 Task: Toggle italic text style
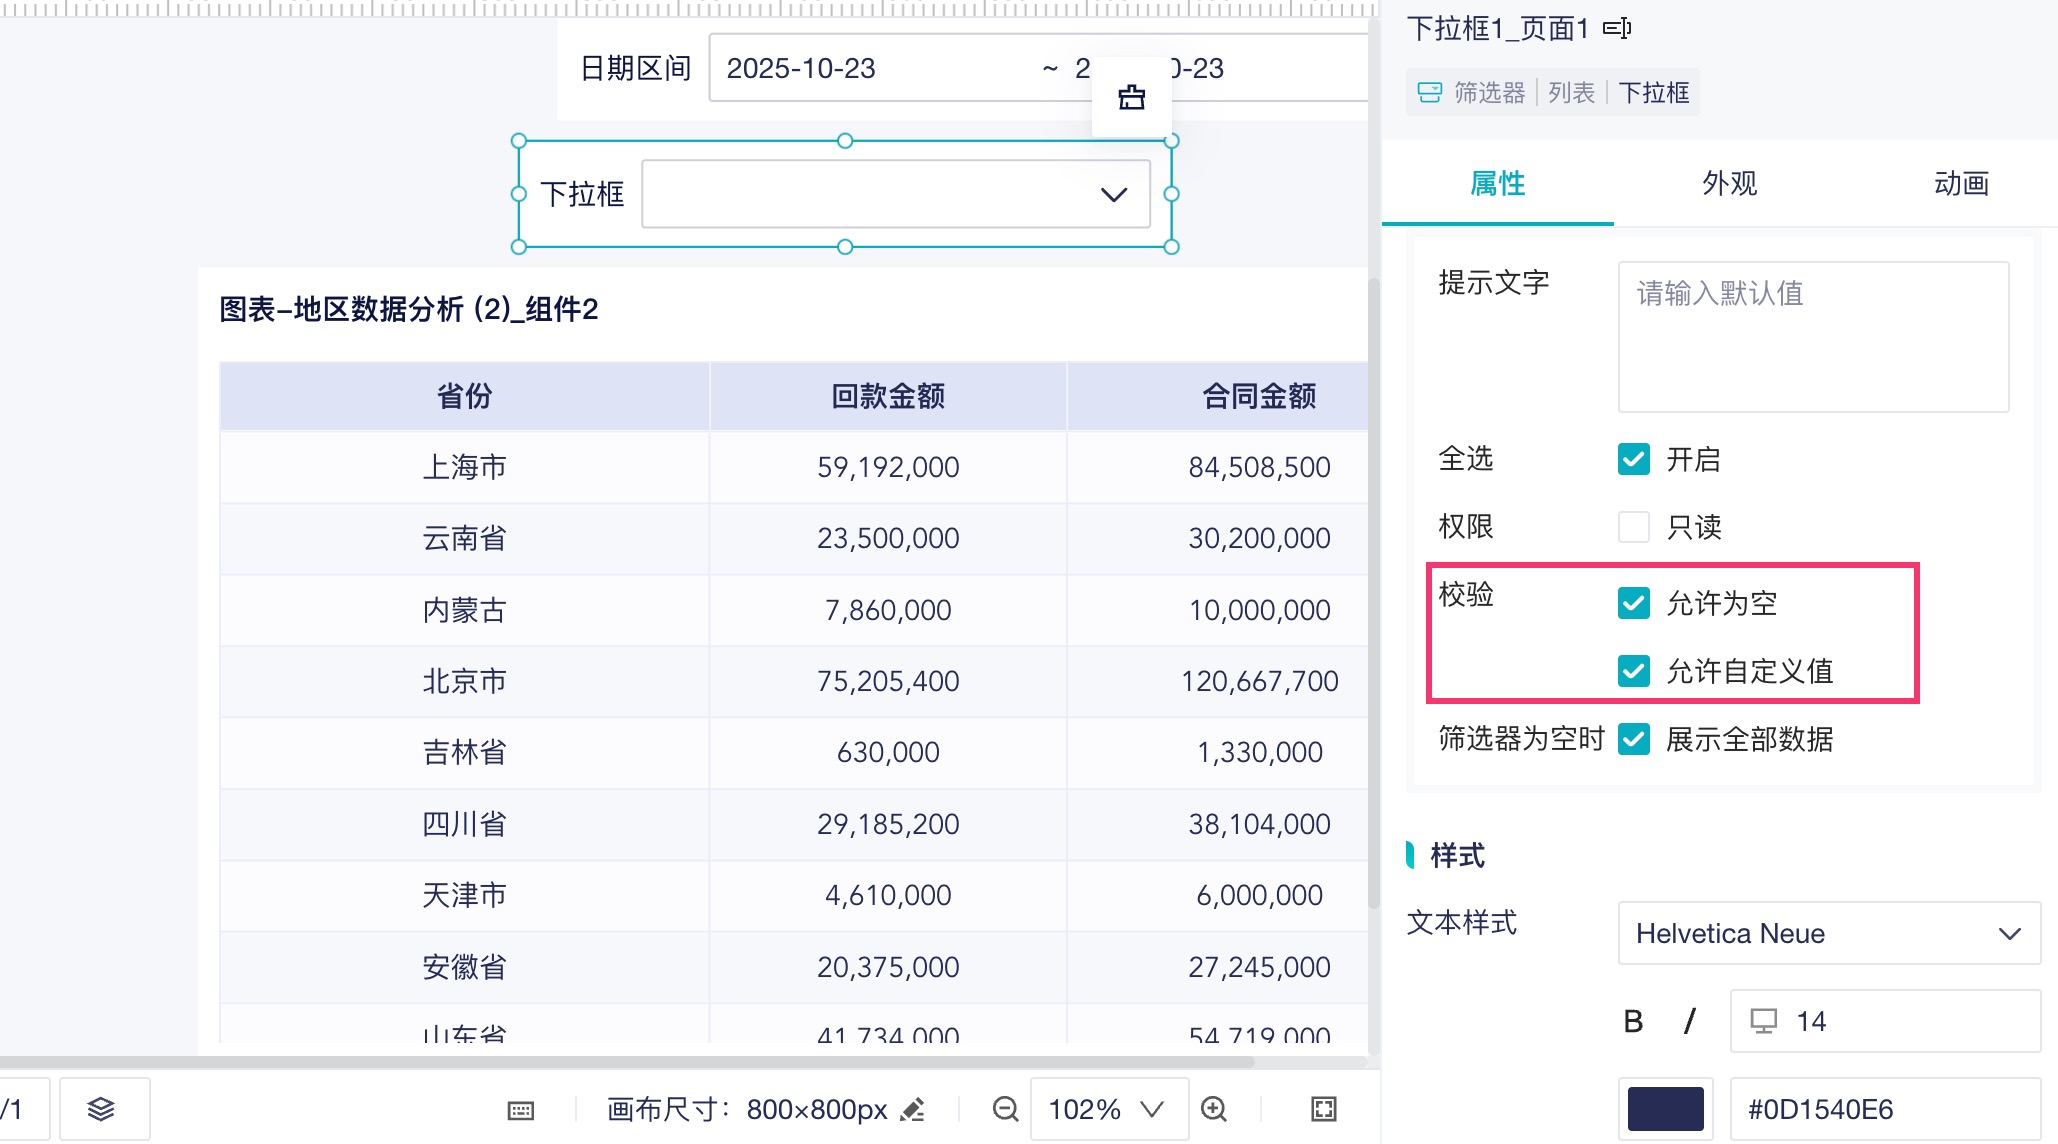[x=1689, y=1021]
